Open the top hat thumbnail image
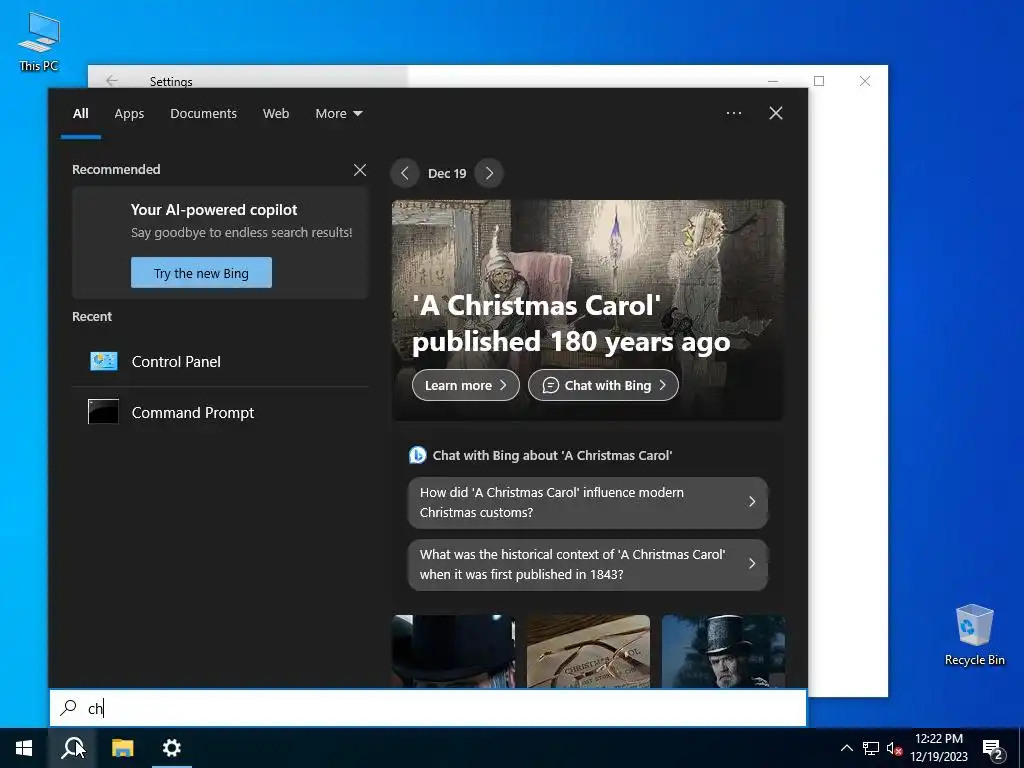The image size is (1024, 768). pyautogui.click(x=453, y=650)
